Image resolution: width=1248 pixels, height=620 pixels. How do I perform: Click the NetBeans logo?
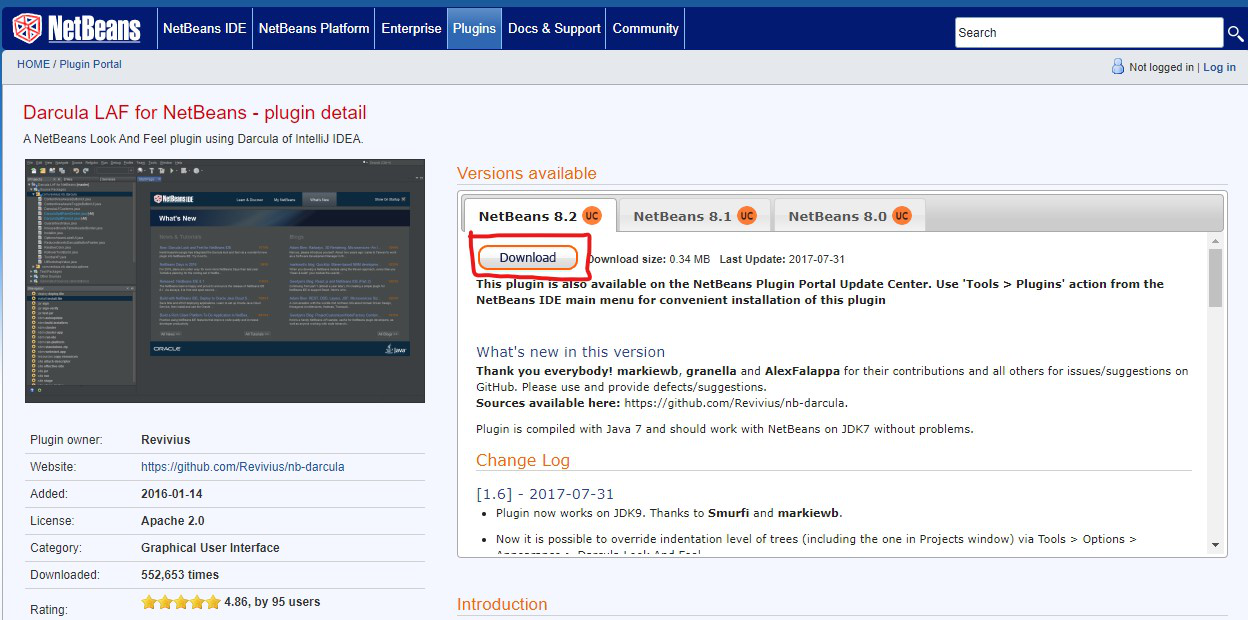point(76,28)
